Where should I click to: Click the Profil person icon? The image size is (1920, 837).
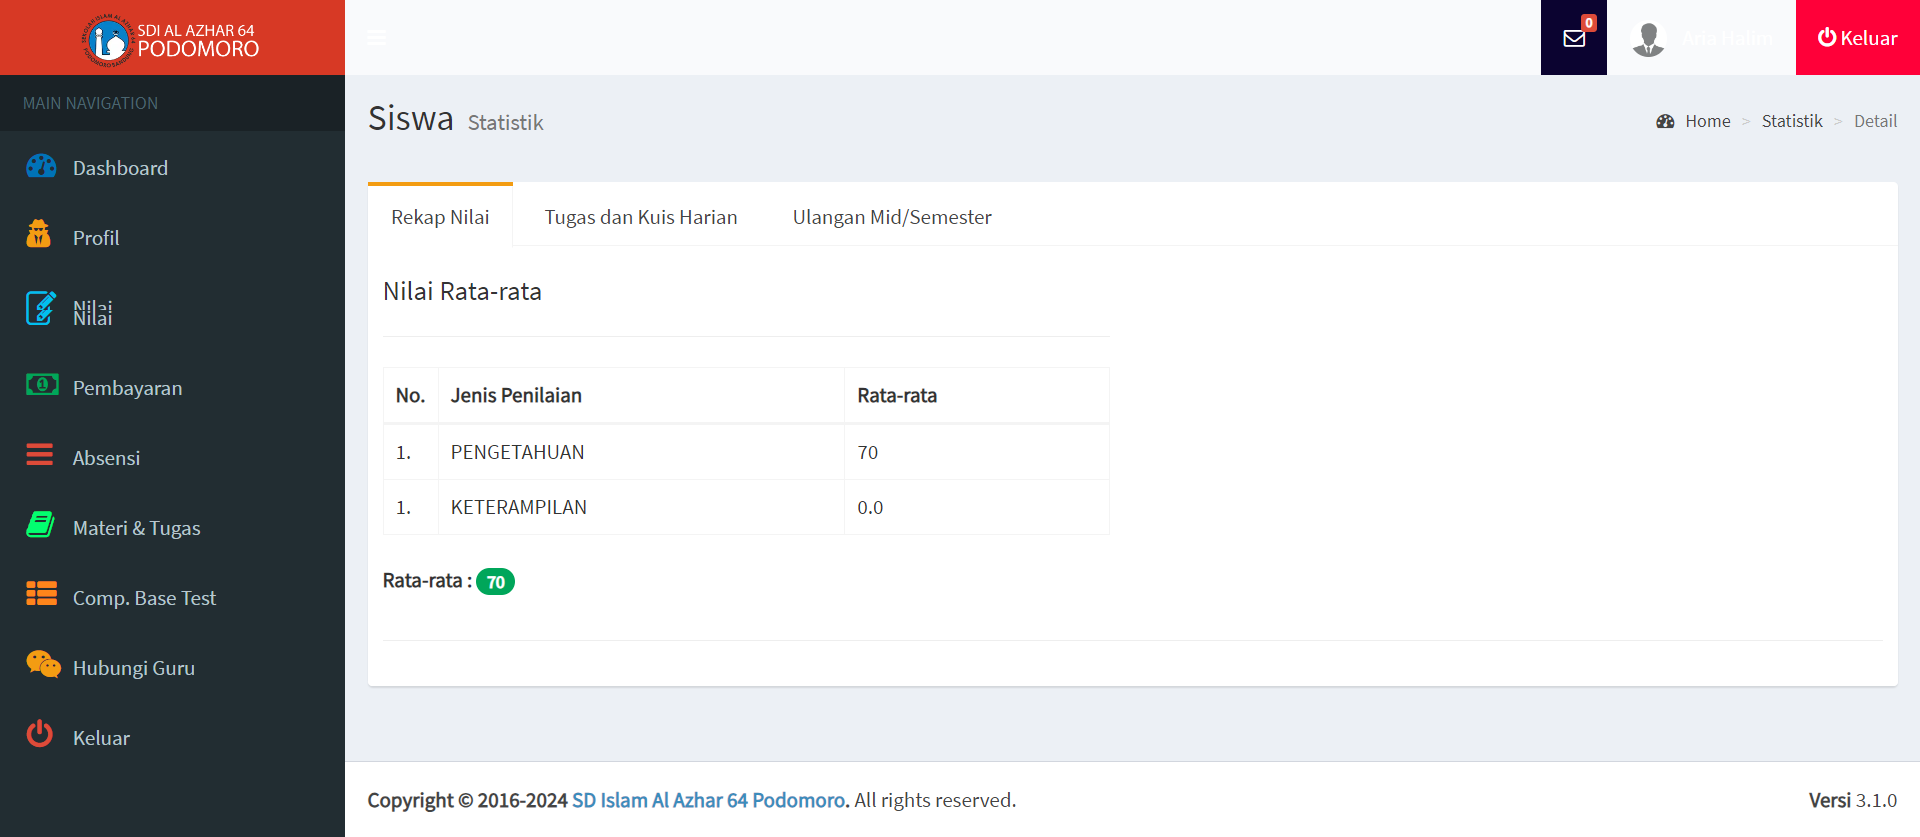pos(39,234)
